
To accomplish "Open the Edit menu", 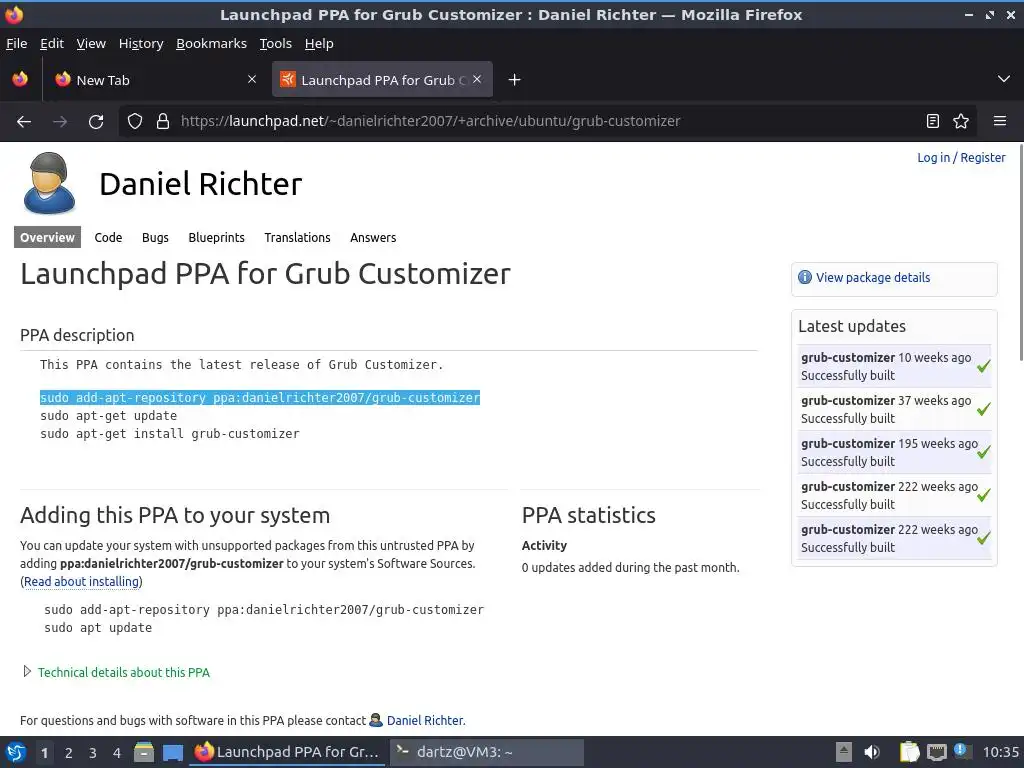I will (x=52, y=43).
